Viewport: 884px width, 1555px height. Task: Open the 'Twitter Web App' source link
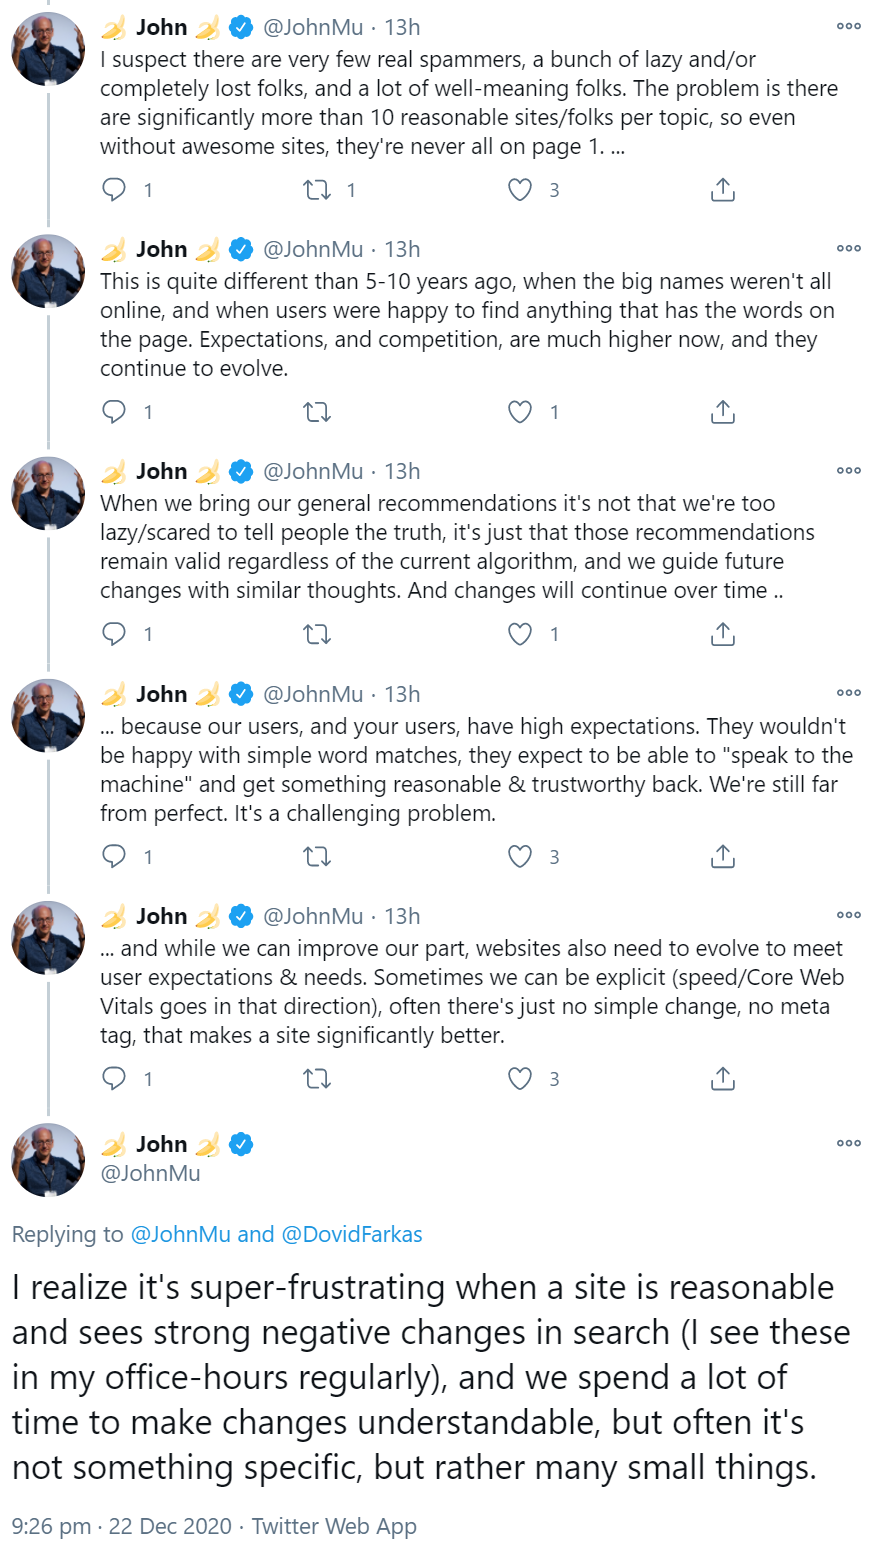(334, 1526)
